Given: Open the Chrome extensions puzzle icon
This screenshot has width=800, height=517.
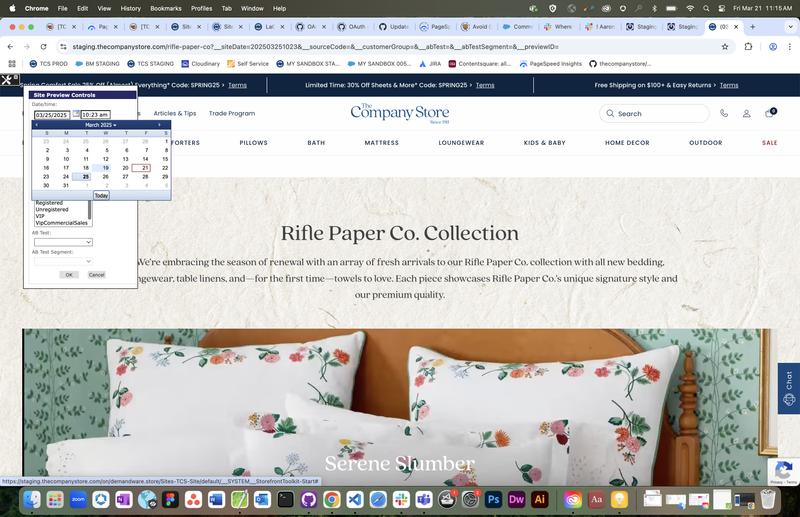Looking at the screenshot, I should 749,46.
